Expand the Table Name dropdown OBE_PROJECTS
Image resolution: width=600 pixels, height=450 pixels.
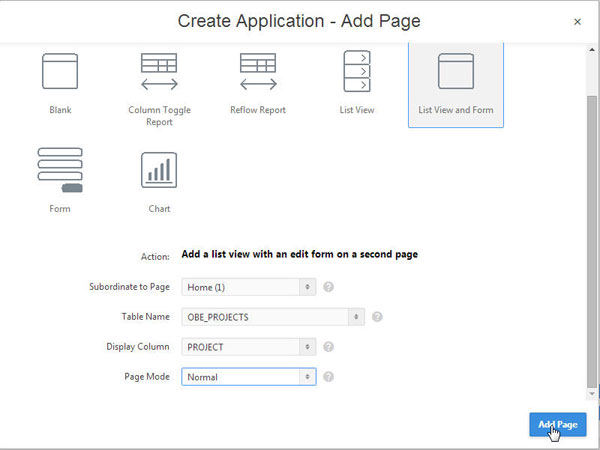tap(273, 317)
